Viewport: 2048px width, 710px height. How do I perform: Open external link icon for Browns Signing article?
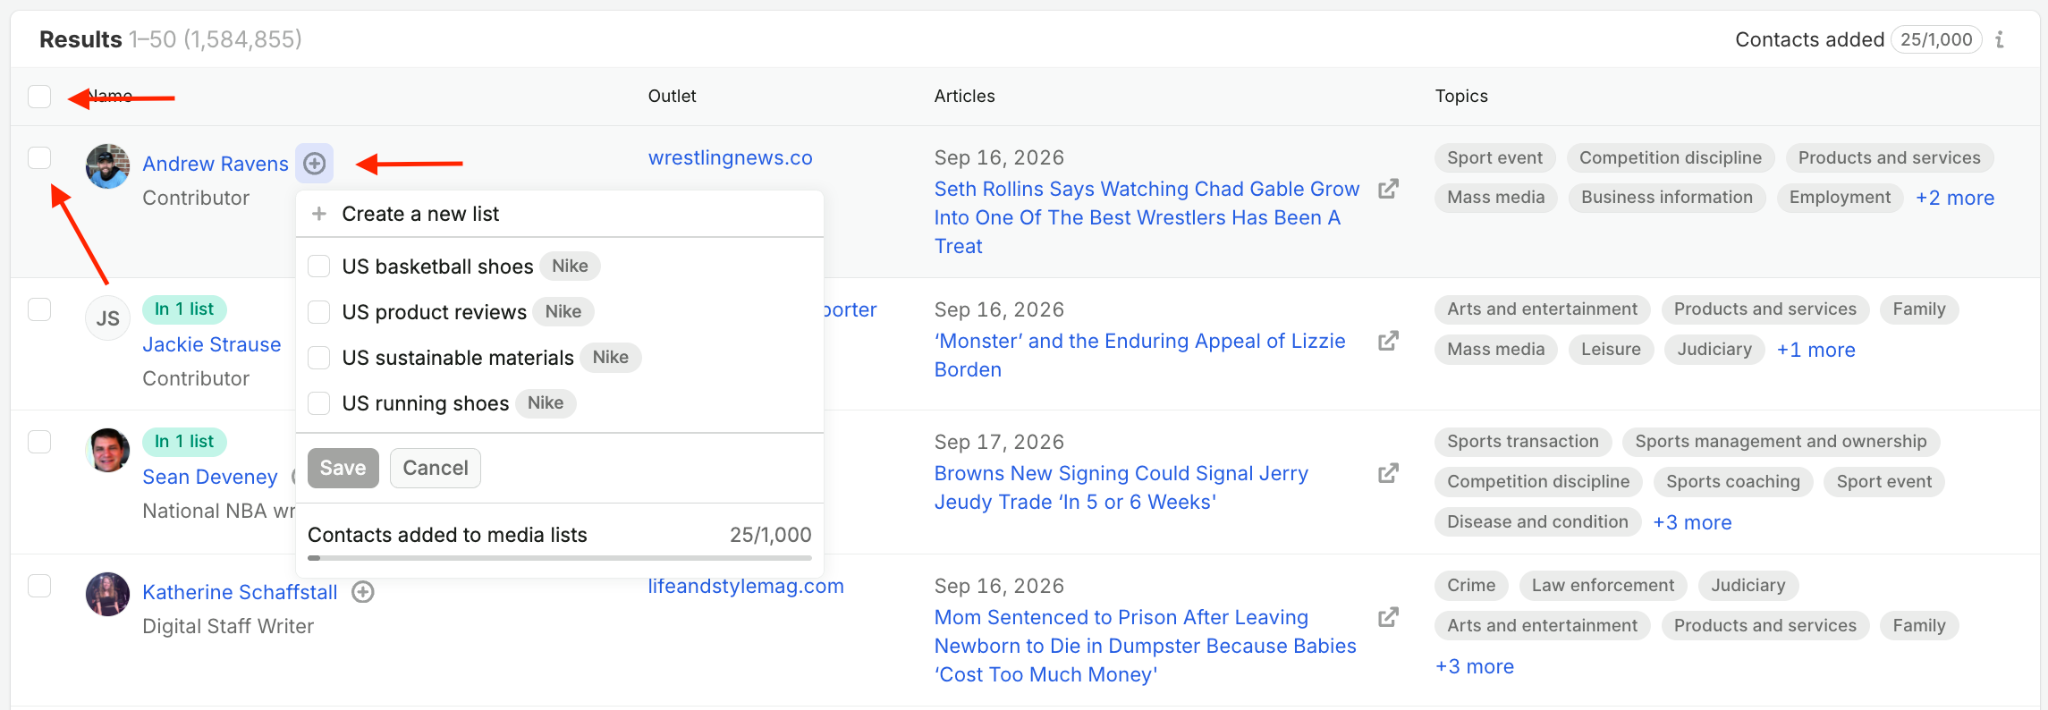1388,473
